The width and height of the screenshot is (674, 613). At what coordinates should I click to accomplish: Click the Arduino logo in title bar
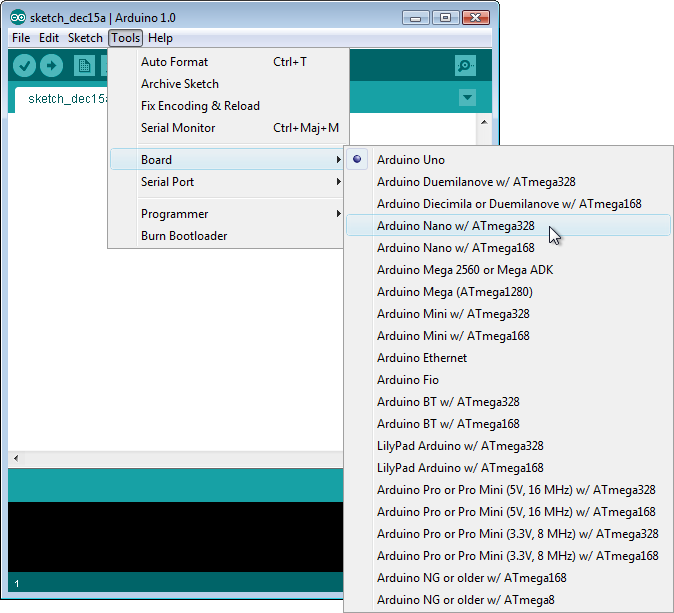point(18,18)
